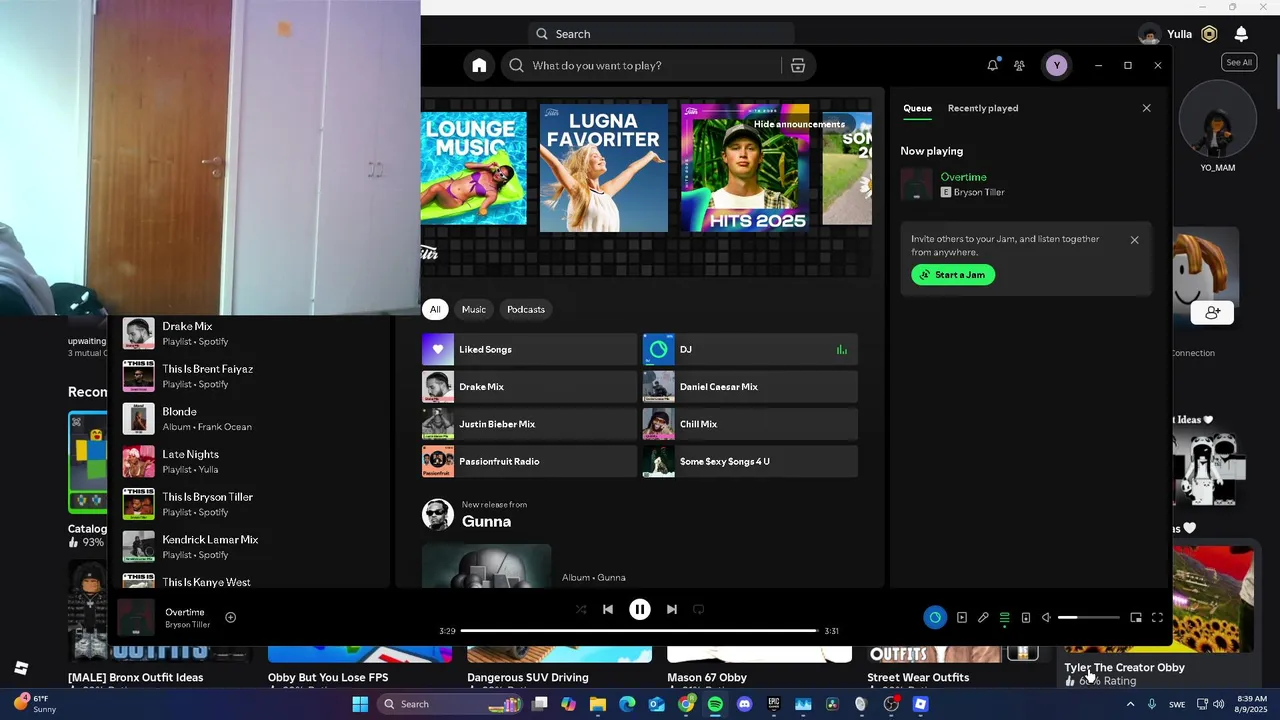This screenshot has height=720, width=1280.
Task: Switch to the Queue tab
Action: (x=917, y=108)
